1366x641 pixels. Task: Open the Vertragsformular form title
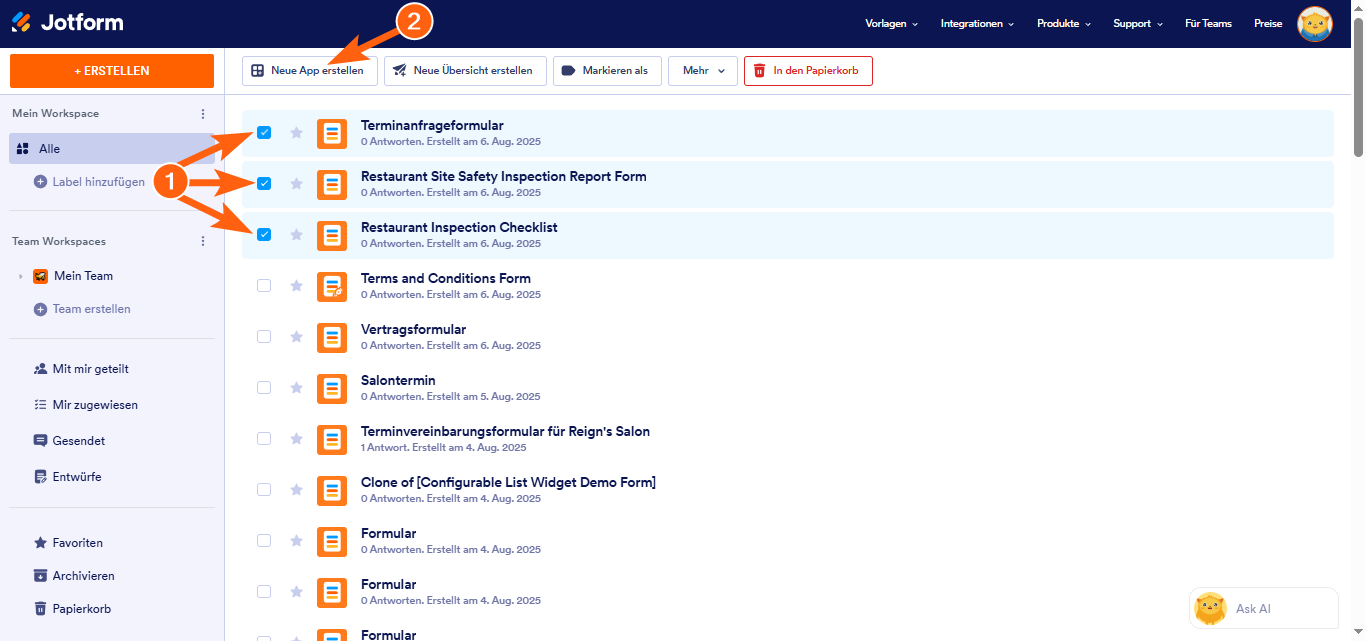pyautogui.click(x=413, y=330)
